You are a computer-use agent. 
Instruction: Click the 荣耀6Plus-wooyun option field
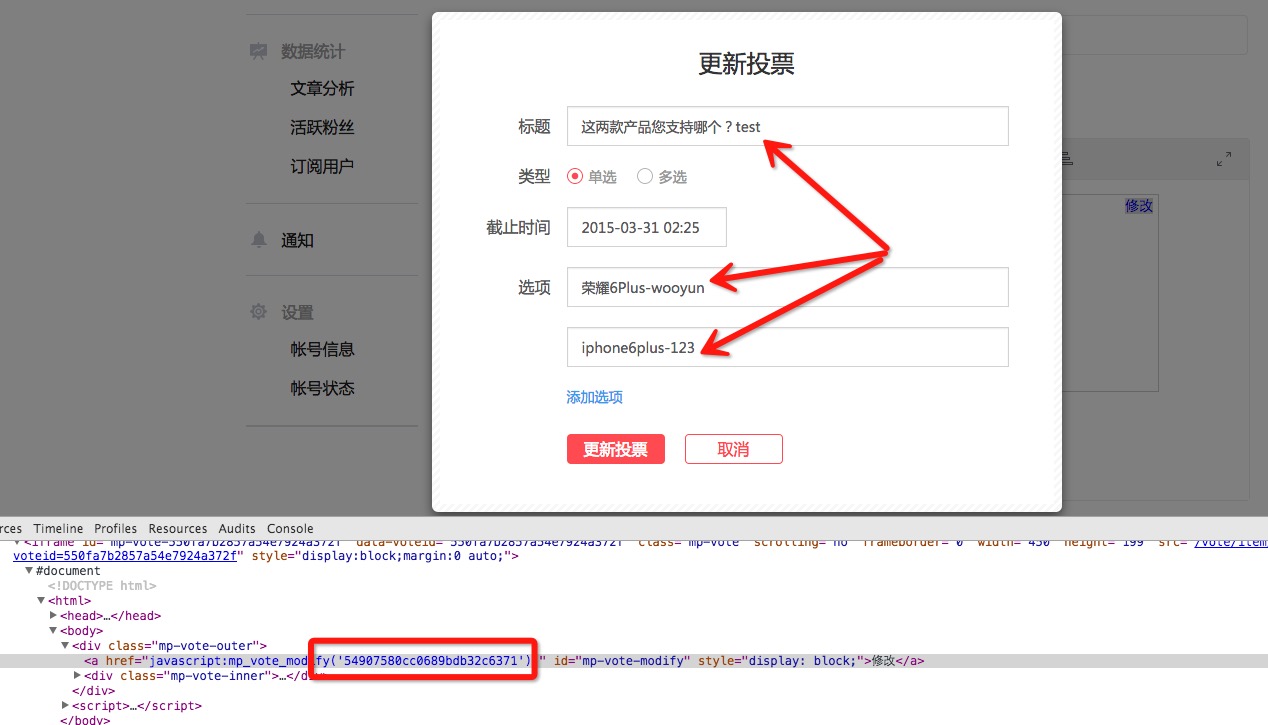click(787, 287)
